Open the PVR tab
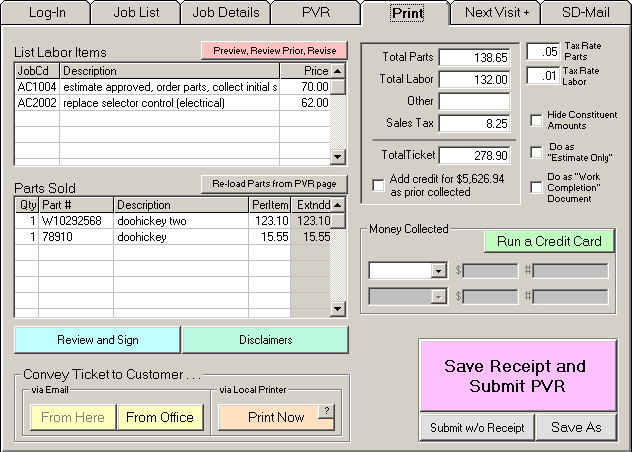Image resolution: width=632 pixels, height=452 pixels. click(315, 13)
